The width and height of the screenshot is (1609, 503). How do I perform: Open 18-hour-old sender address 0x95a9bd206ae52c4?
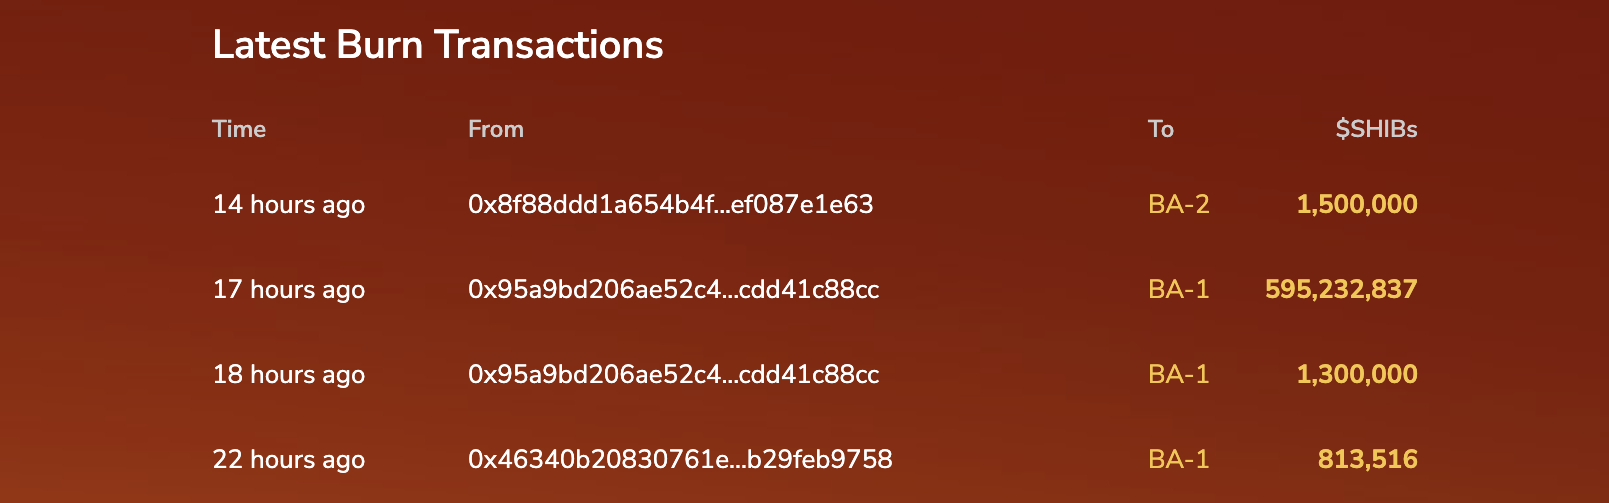coord(673,374)
